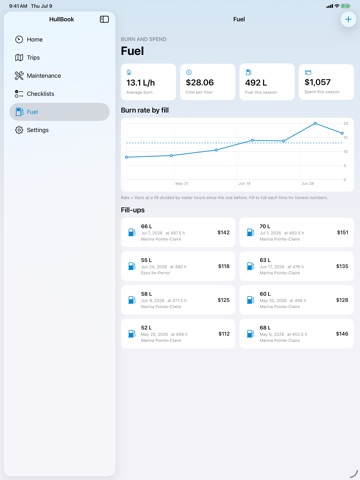Click the pump icon on the 70 L fill-up
The image size is (360, 480).
point(250,232)
